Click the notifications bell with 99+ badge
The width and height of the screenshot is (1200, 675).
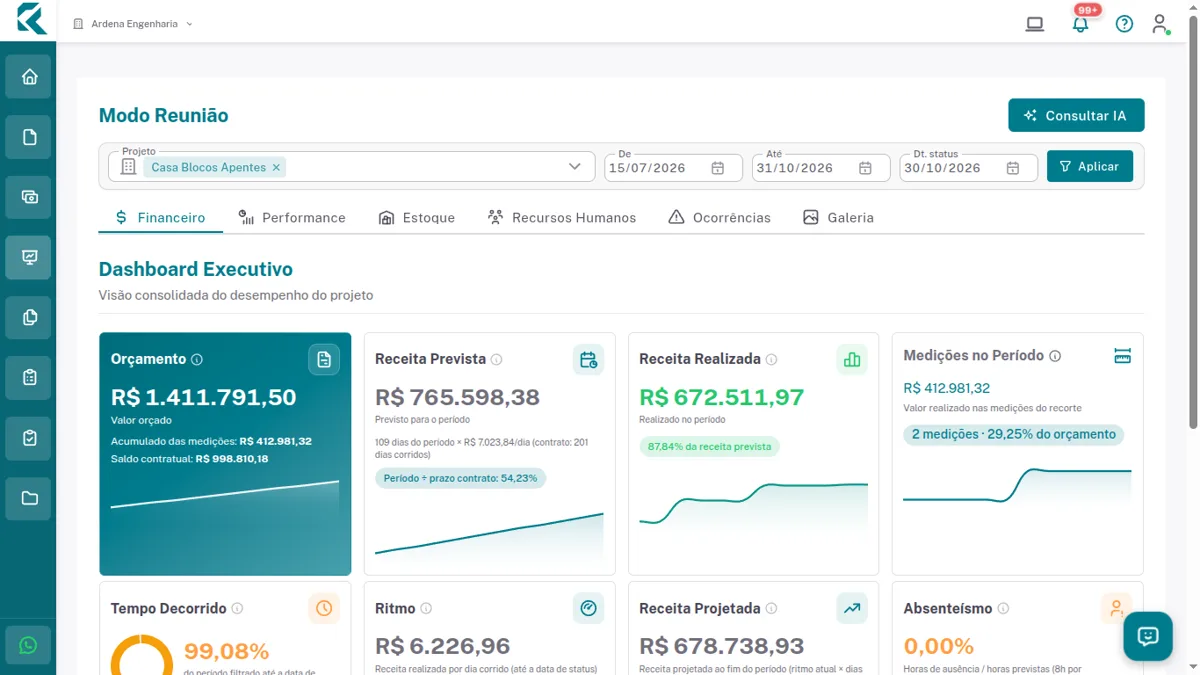(x=1080, y=23)
